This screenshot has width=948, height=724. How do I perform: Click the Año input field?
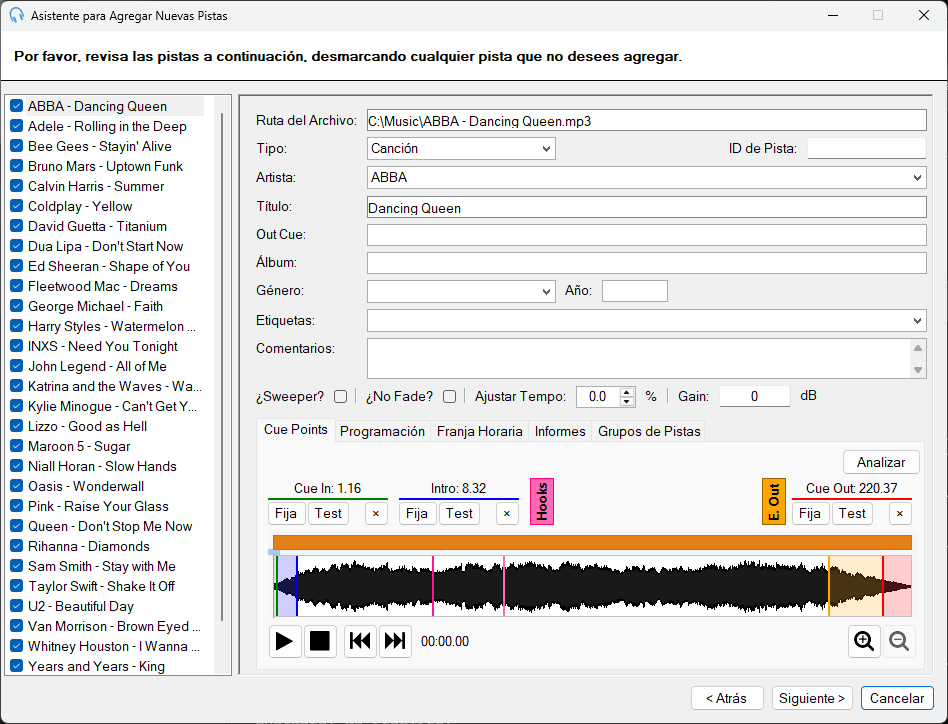[x=635, y=291]
